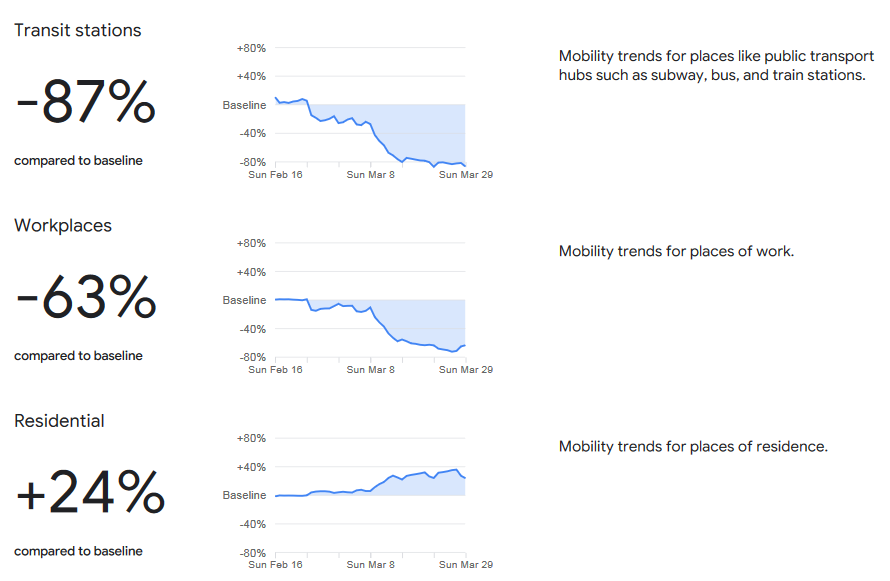This screenshot has height=581, width=890.
Task: Click the +80% label on workplaces chart
Action: point(251,243)
